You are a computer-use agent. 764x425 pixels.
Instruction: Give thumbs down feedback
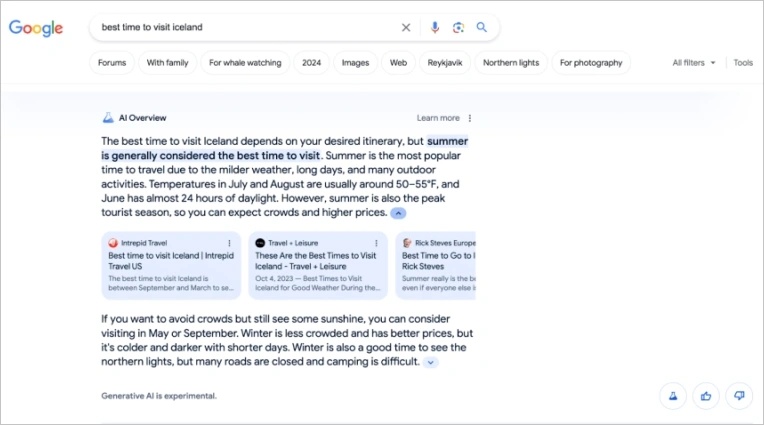[739, 396]
